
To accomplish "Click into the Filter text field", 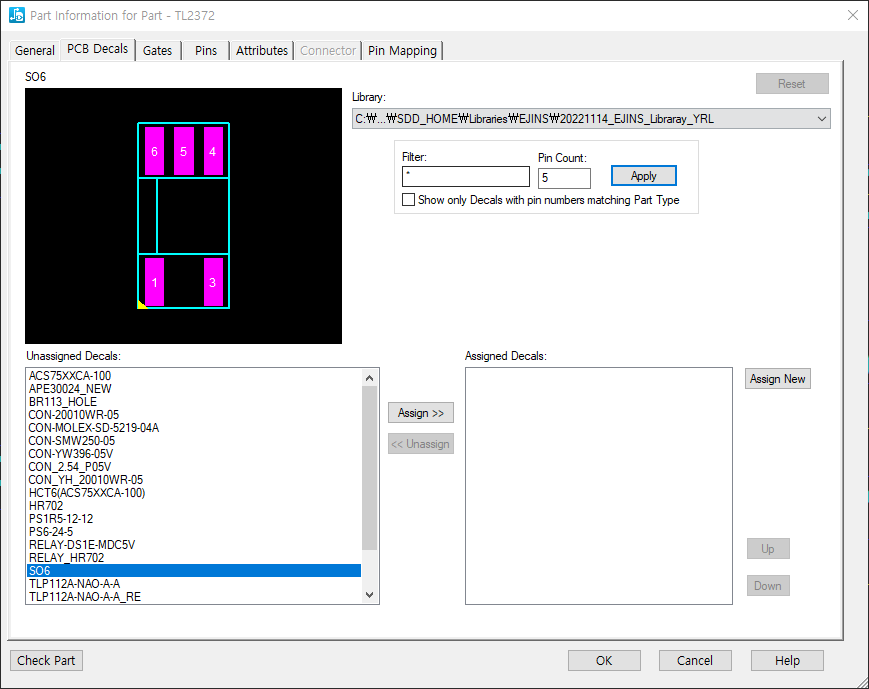I will tap(465, 177).
